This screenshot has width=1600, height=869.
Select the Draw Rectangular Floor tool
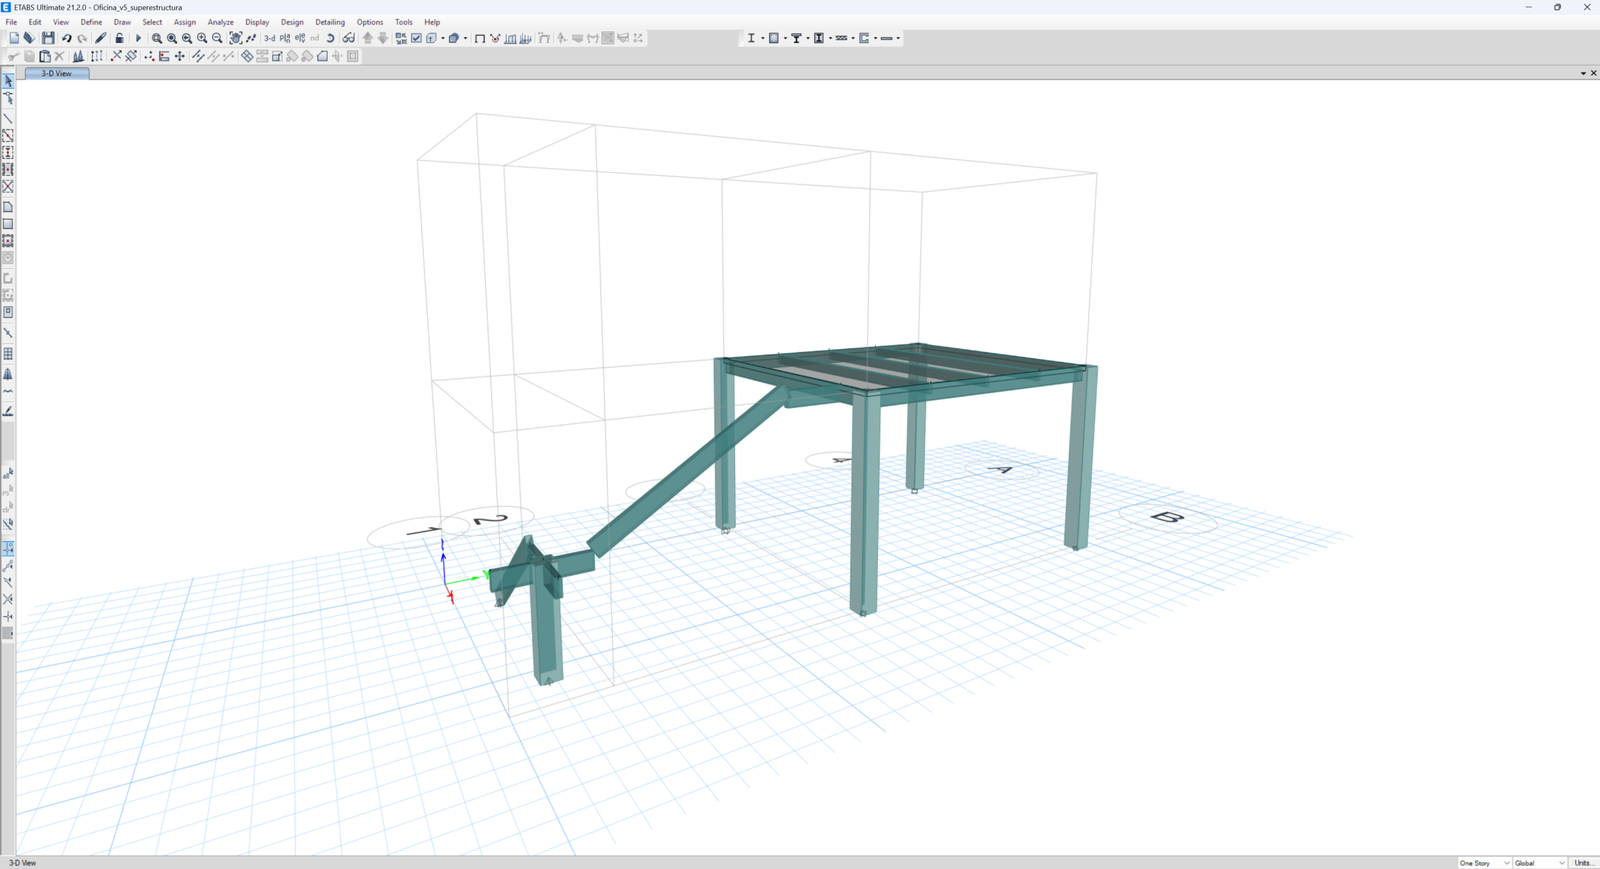(8, 224)
